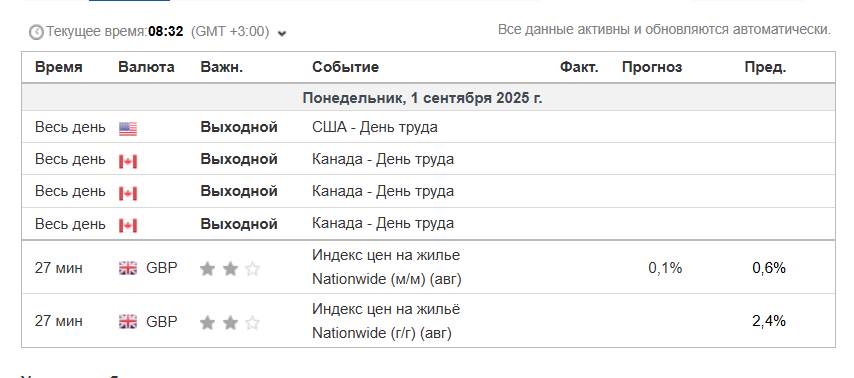The width and height of the screenshot is (854, 378).
Task: Click the last Canada flag icon
Action: coord(128,225)
